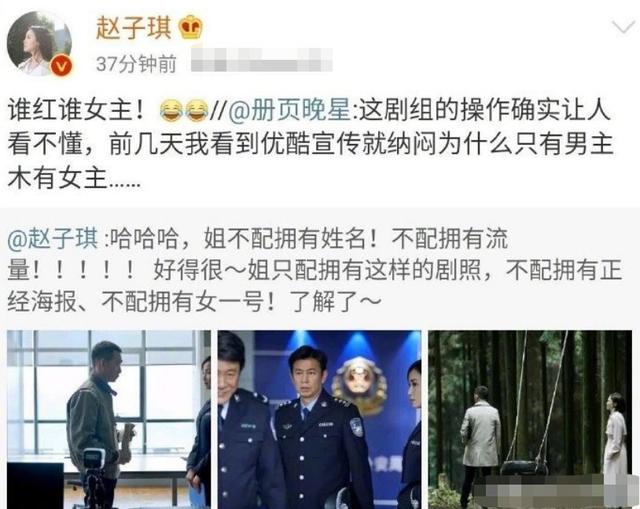
Task: View the office scene photo thumbnail
Action: tap(109, 420)
